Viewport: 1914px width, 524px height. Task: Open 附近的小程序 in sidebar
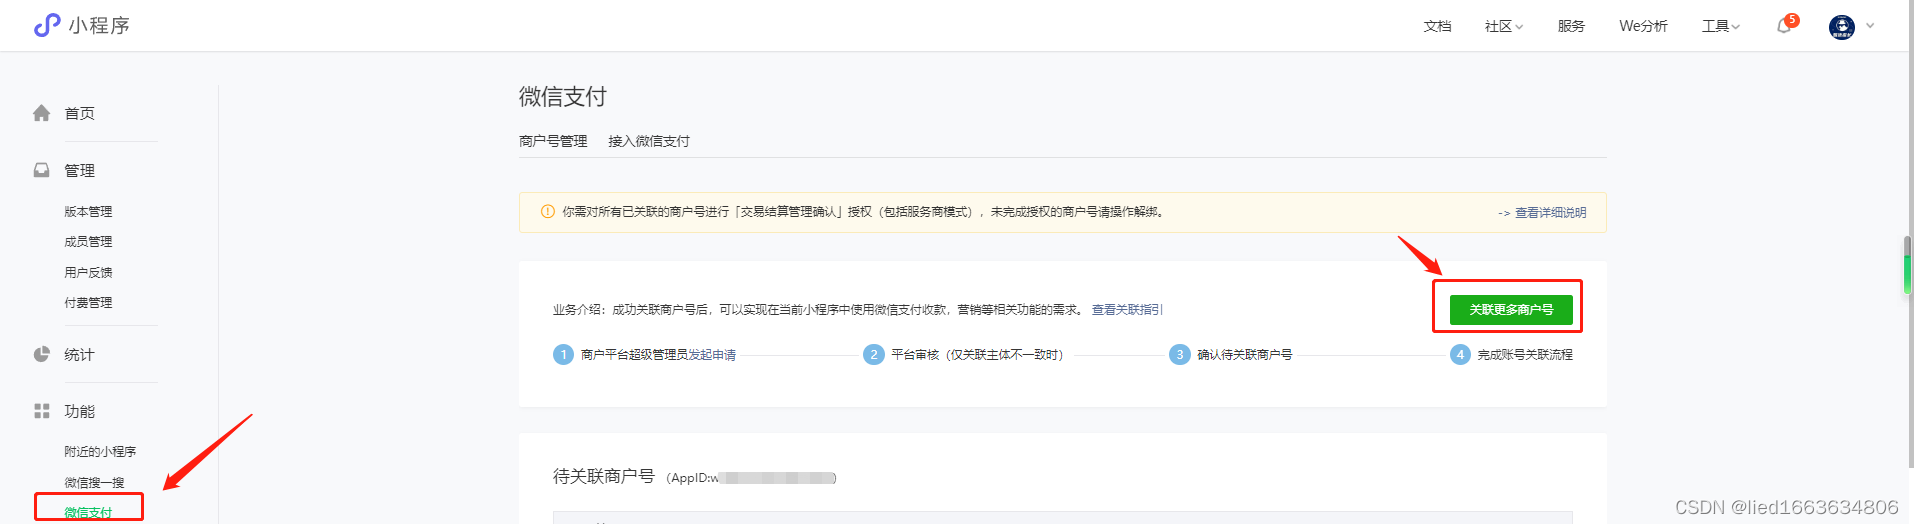(x=100, y=451)
